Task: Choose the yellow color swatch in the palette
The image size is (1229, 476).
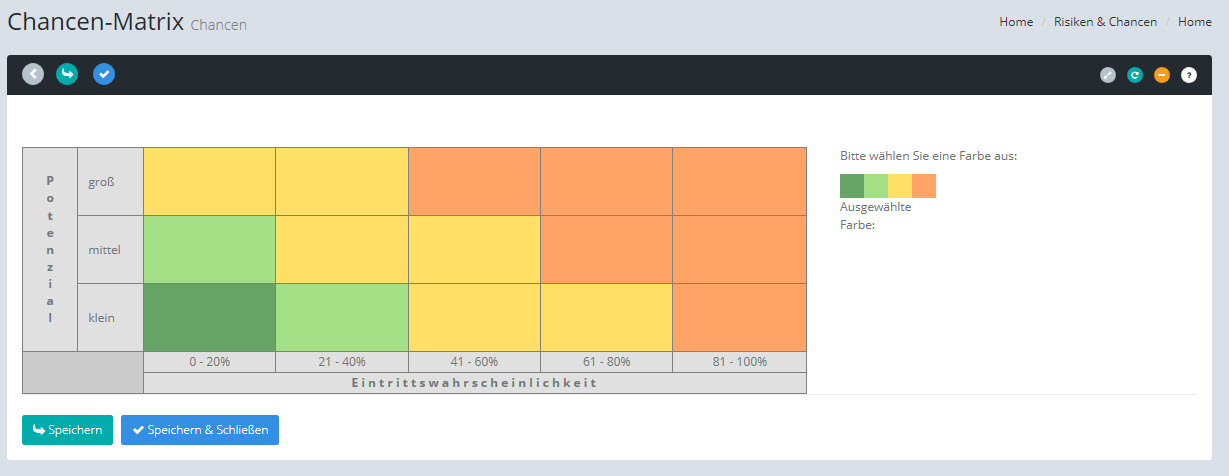Action: 900,186
